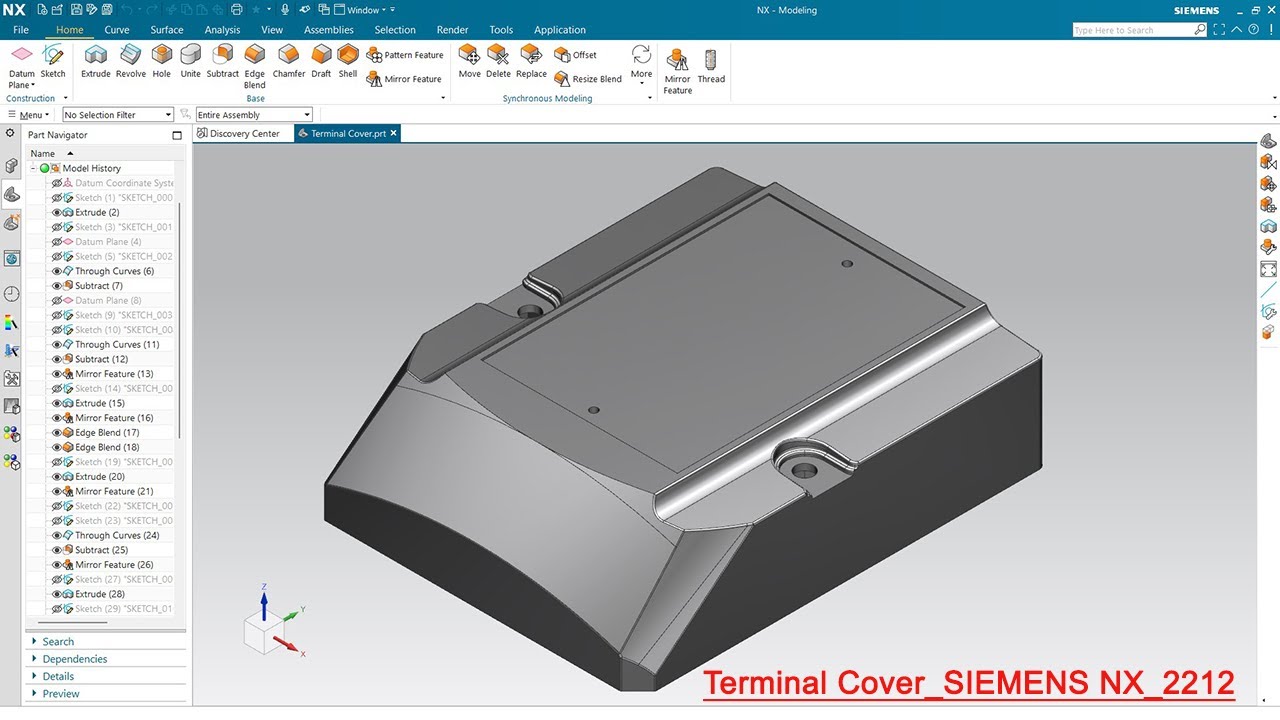Image resolution: width=1280 pixels, height=720 pixels.
Task: Toggle visibility of Subtract (7)
Action: point(57,286)
